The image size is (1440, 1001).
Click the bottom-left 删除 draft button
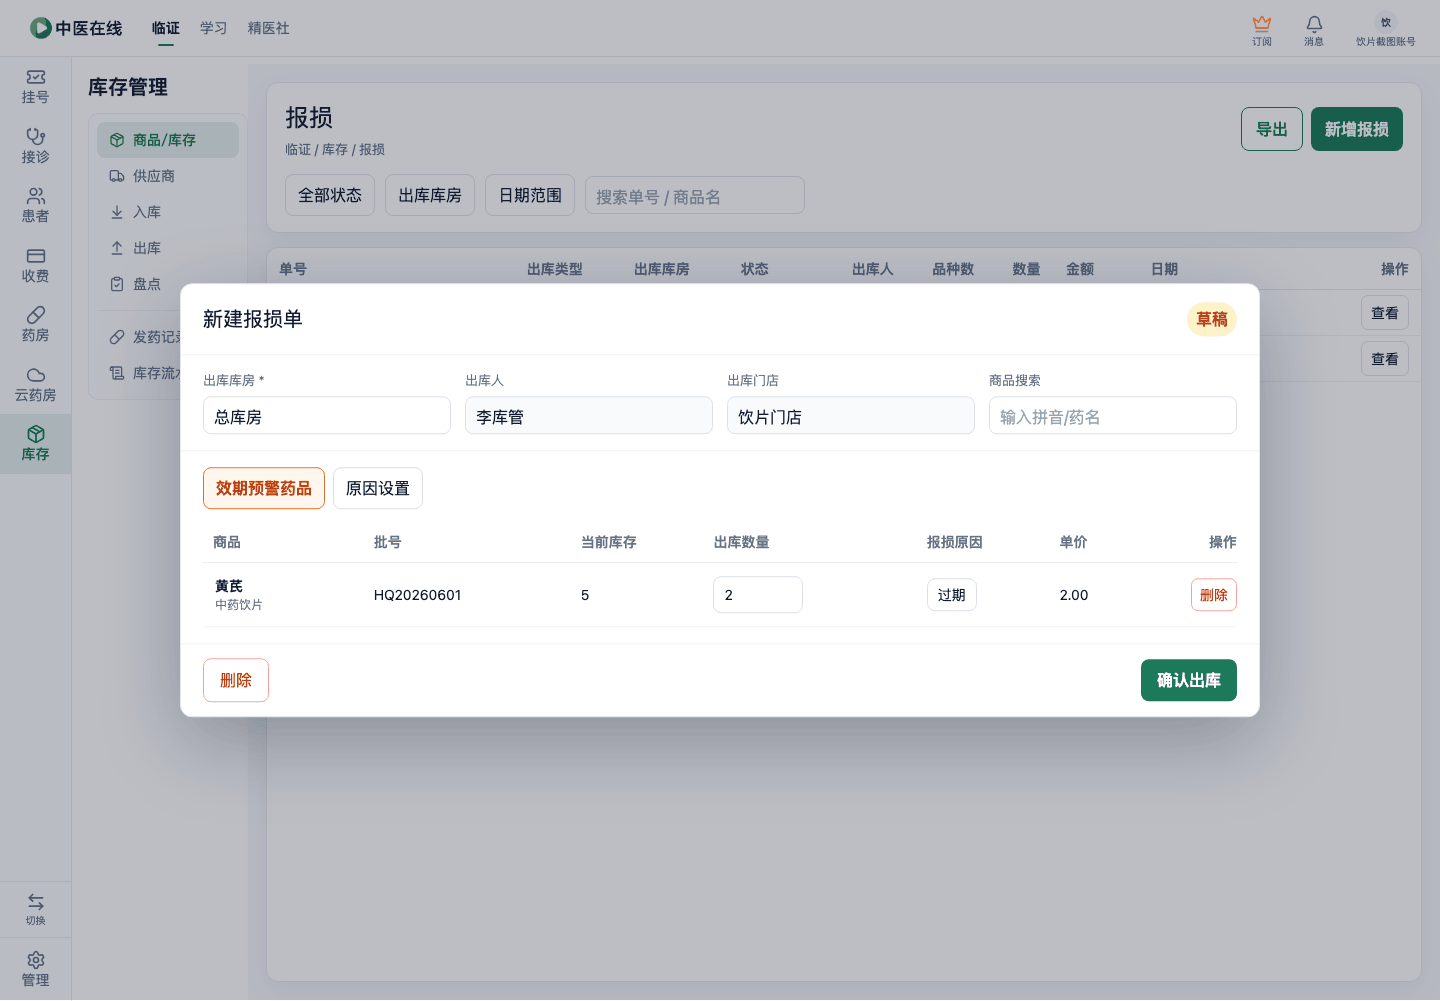pyautogui.click(x=236, y=680)
